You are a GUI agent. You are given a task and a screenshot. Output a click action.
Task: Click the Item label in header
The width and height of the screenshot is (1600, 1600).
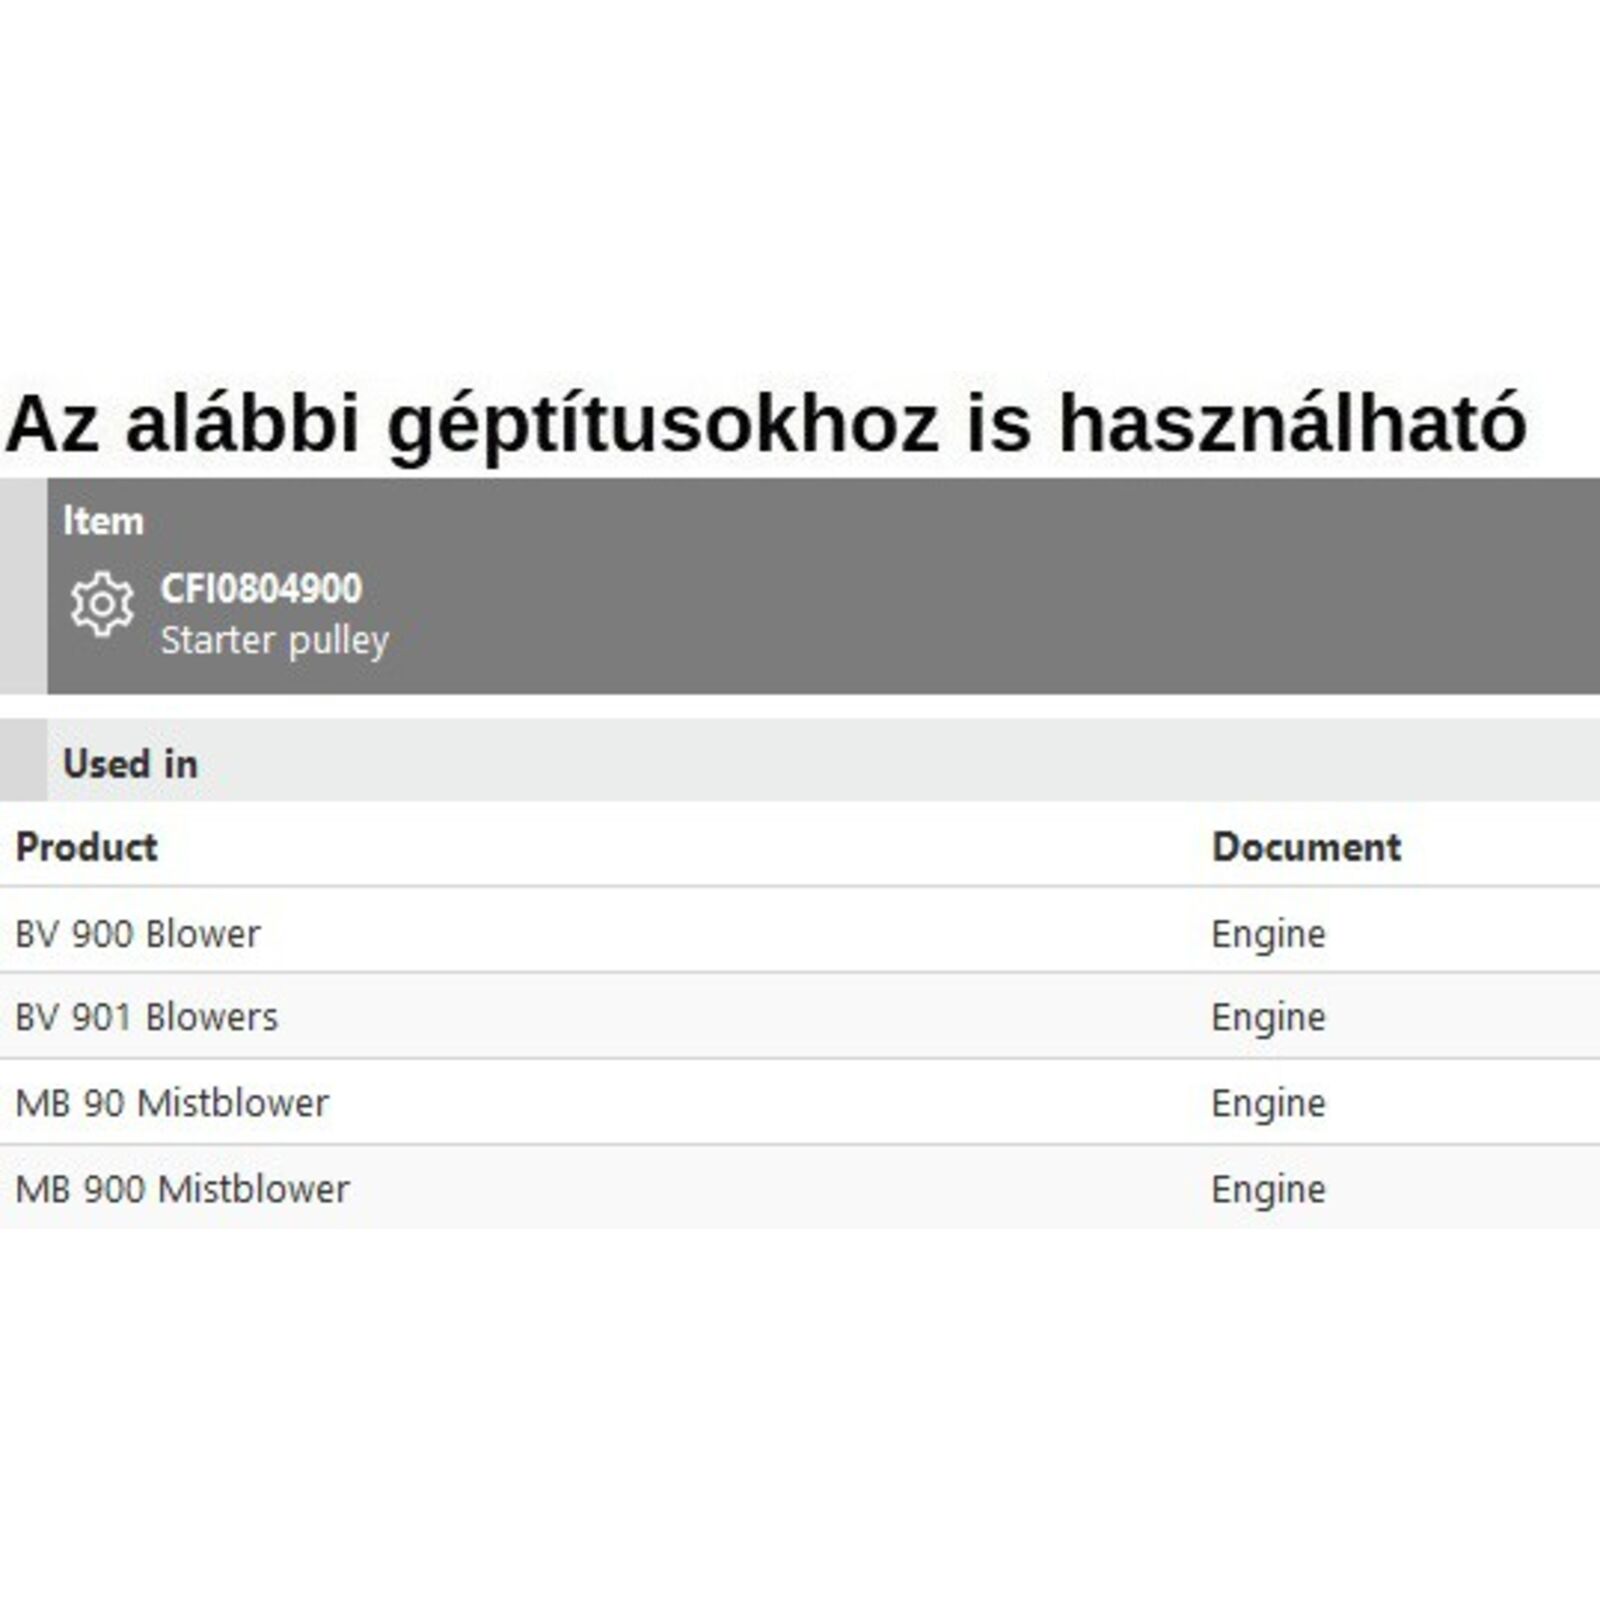pos(103,521)
